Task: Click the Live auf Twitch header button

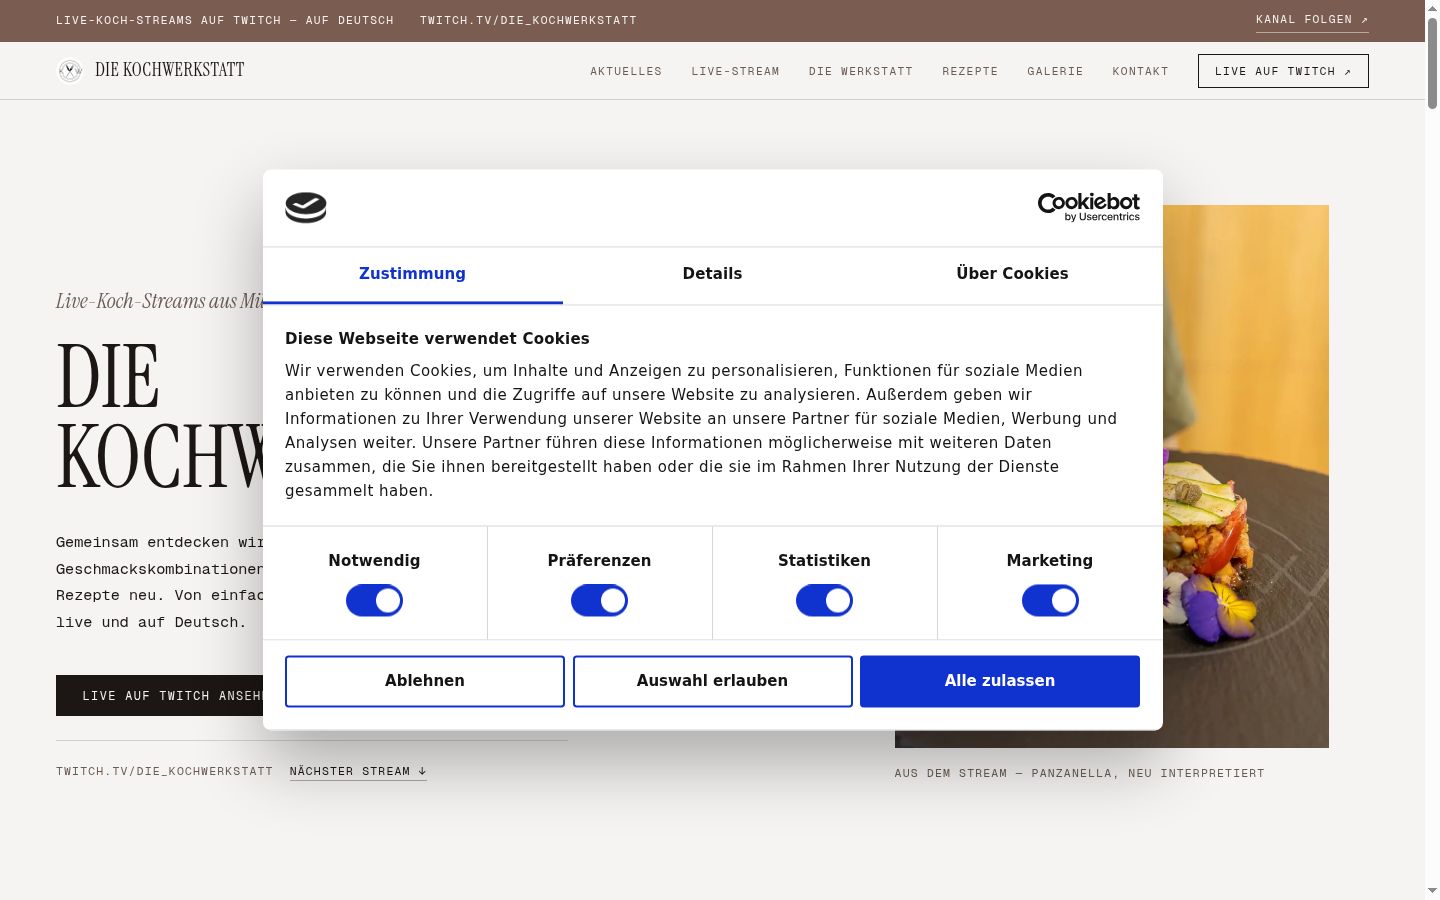Action: [x=1283, y=71]
